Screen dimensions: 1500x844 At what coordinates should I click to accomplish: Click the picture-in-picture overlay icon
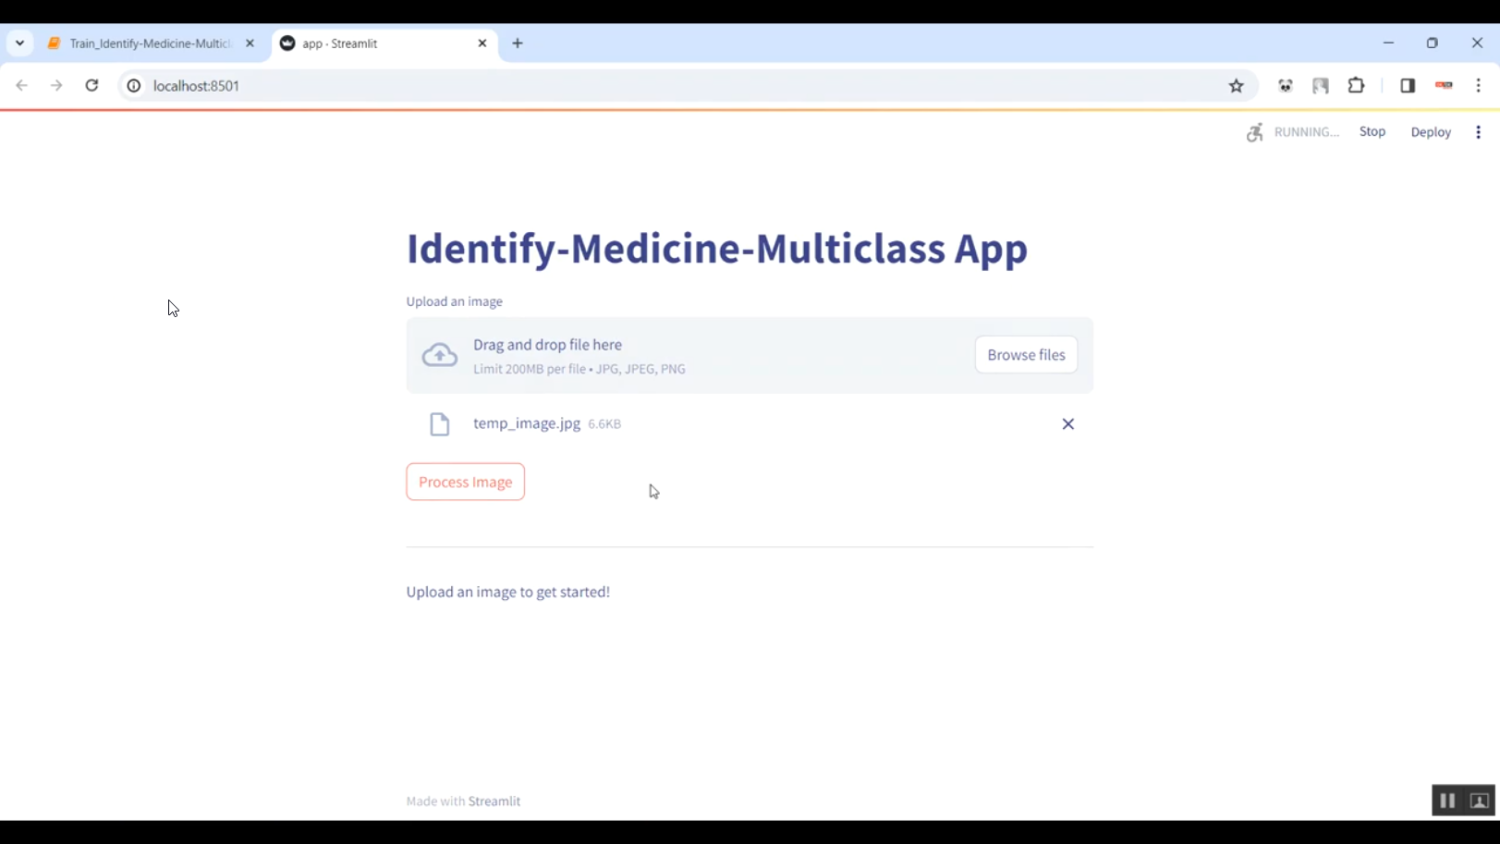1479,801
